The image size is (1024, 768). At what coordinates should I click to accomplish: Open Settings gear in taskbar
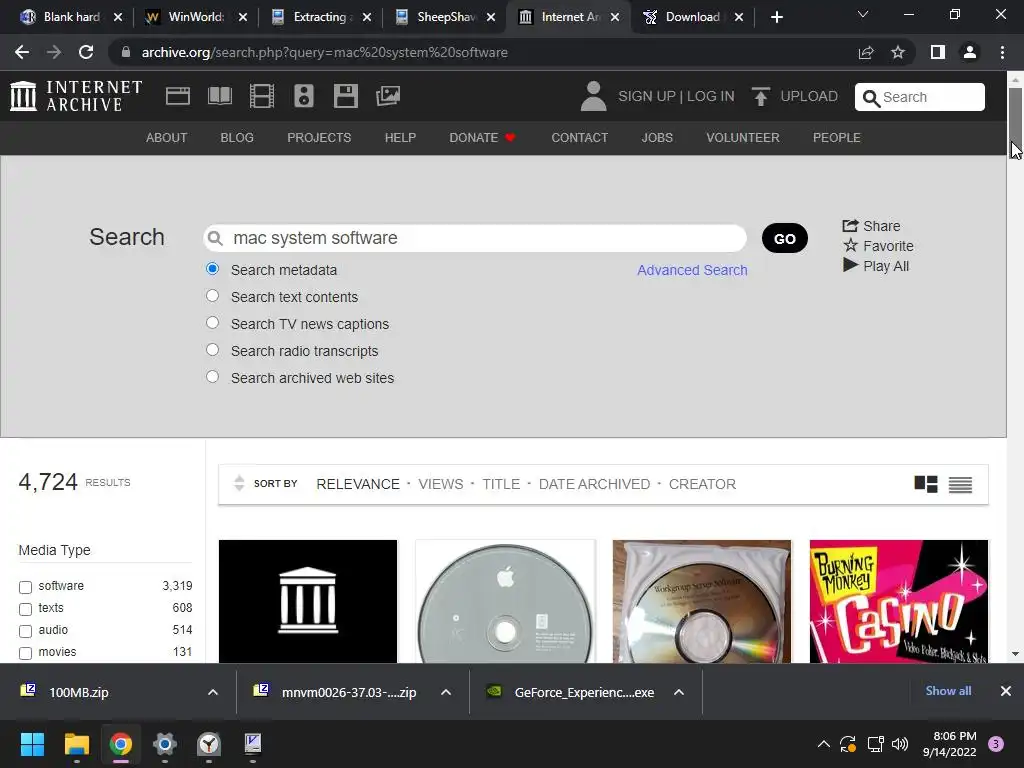point(165,744)
